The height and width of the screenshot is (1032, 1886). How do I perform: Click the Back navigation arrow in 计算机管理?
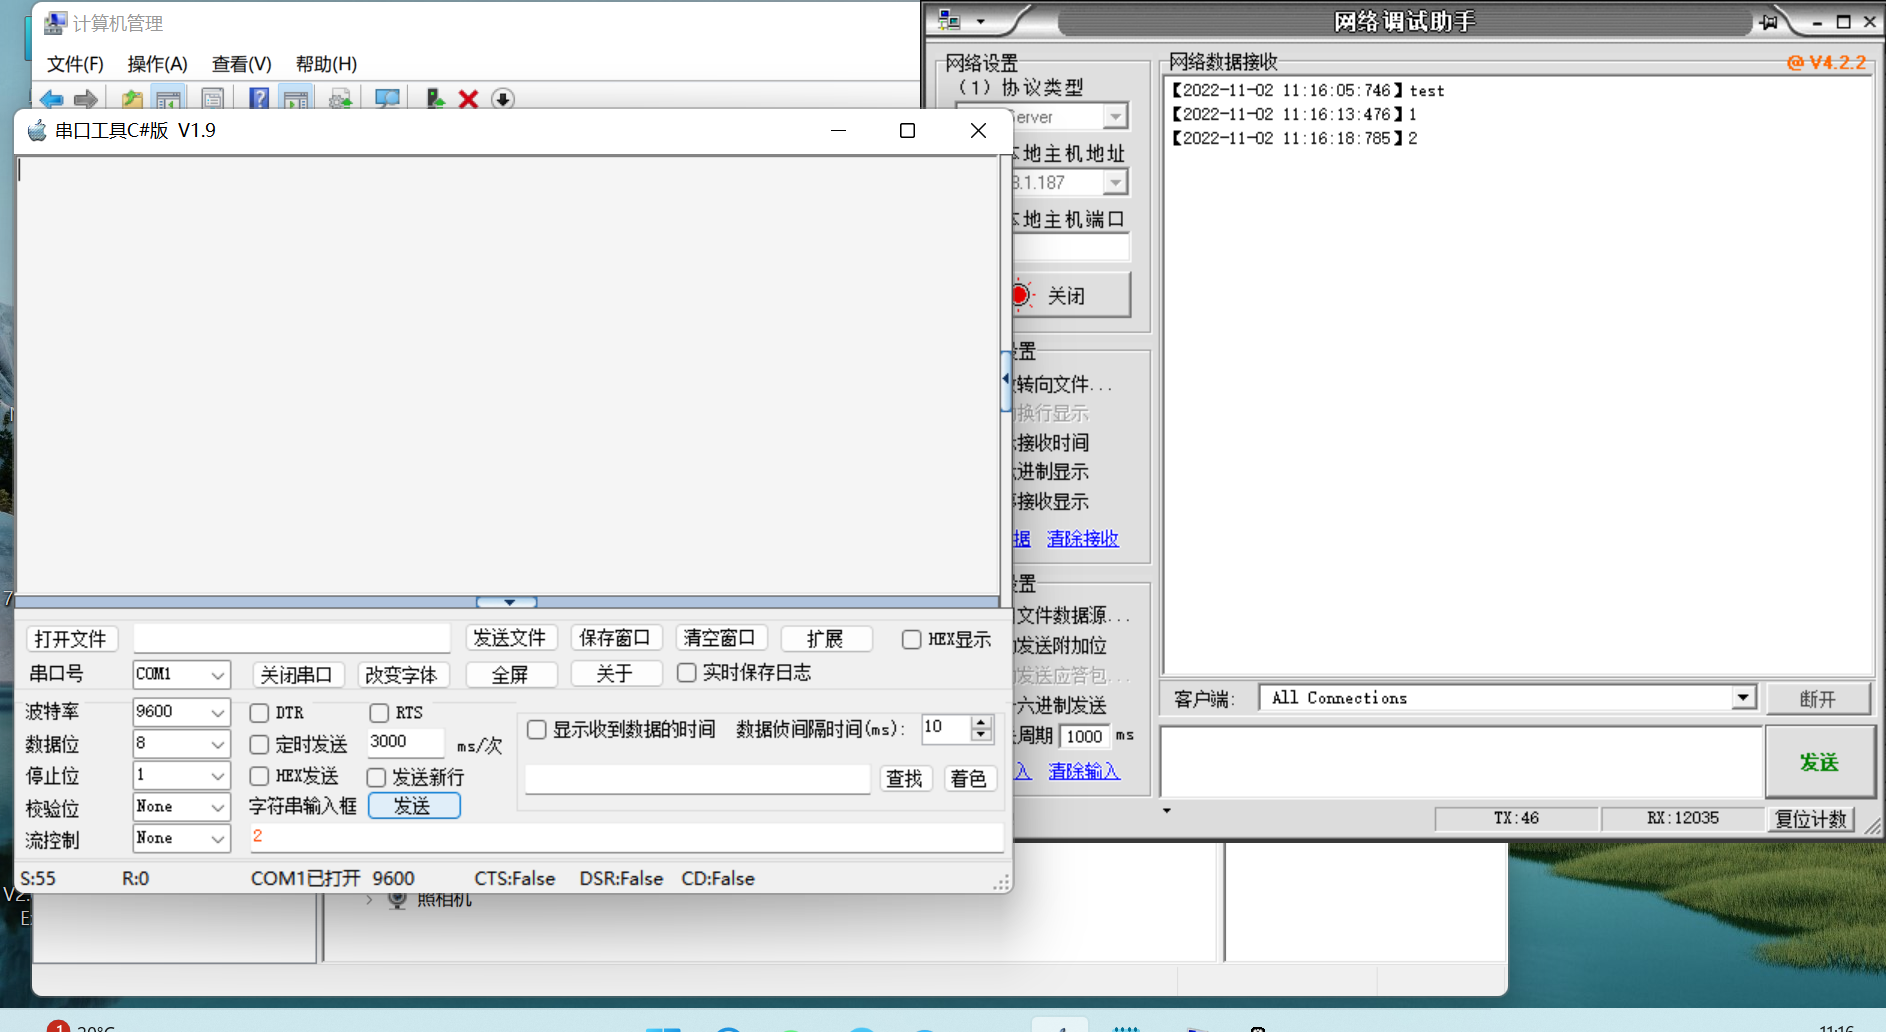(x=51, y=98)
